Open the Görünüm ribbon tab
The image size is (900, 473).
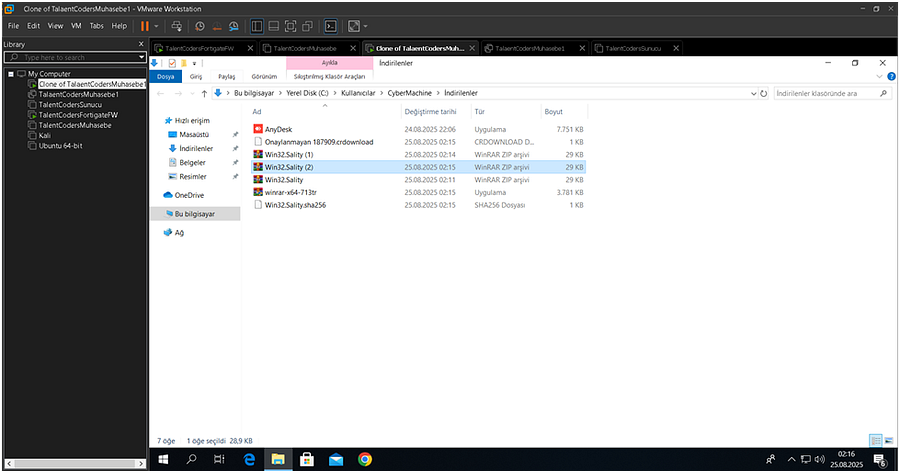click(x=264, y=76)
